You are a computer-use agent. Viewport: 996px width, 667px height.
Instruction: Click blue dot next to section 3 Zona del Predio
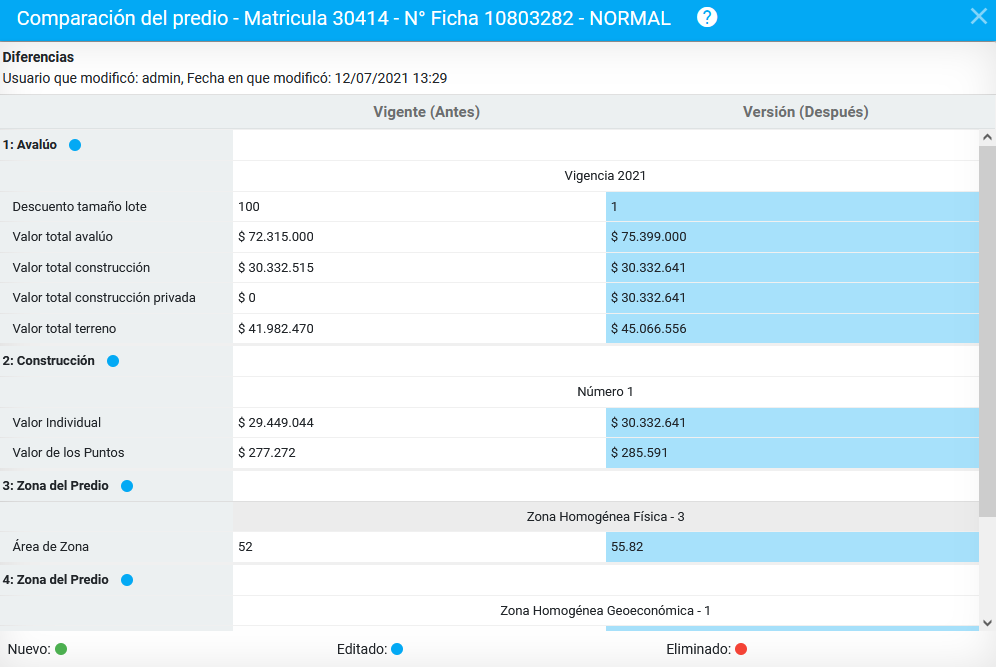(x=127, y=486)
